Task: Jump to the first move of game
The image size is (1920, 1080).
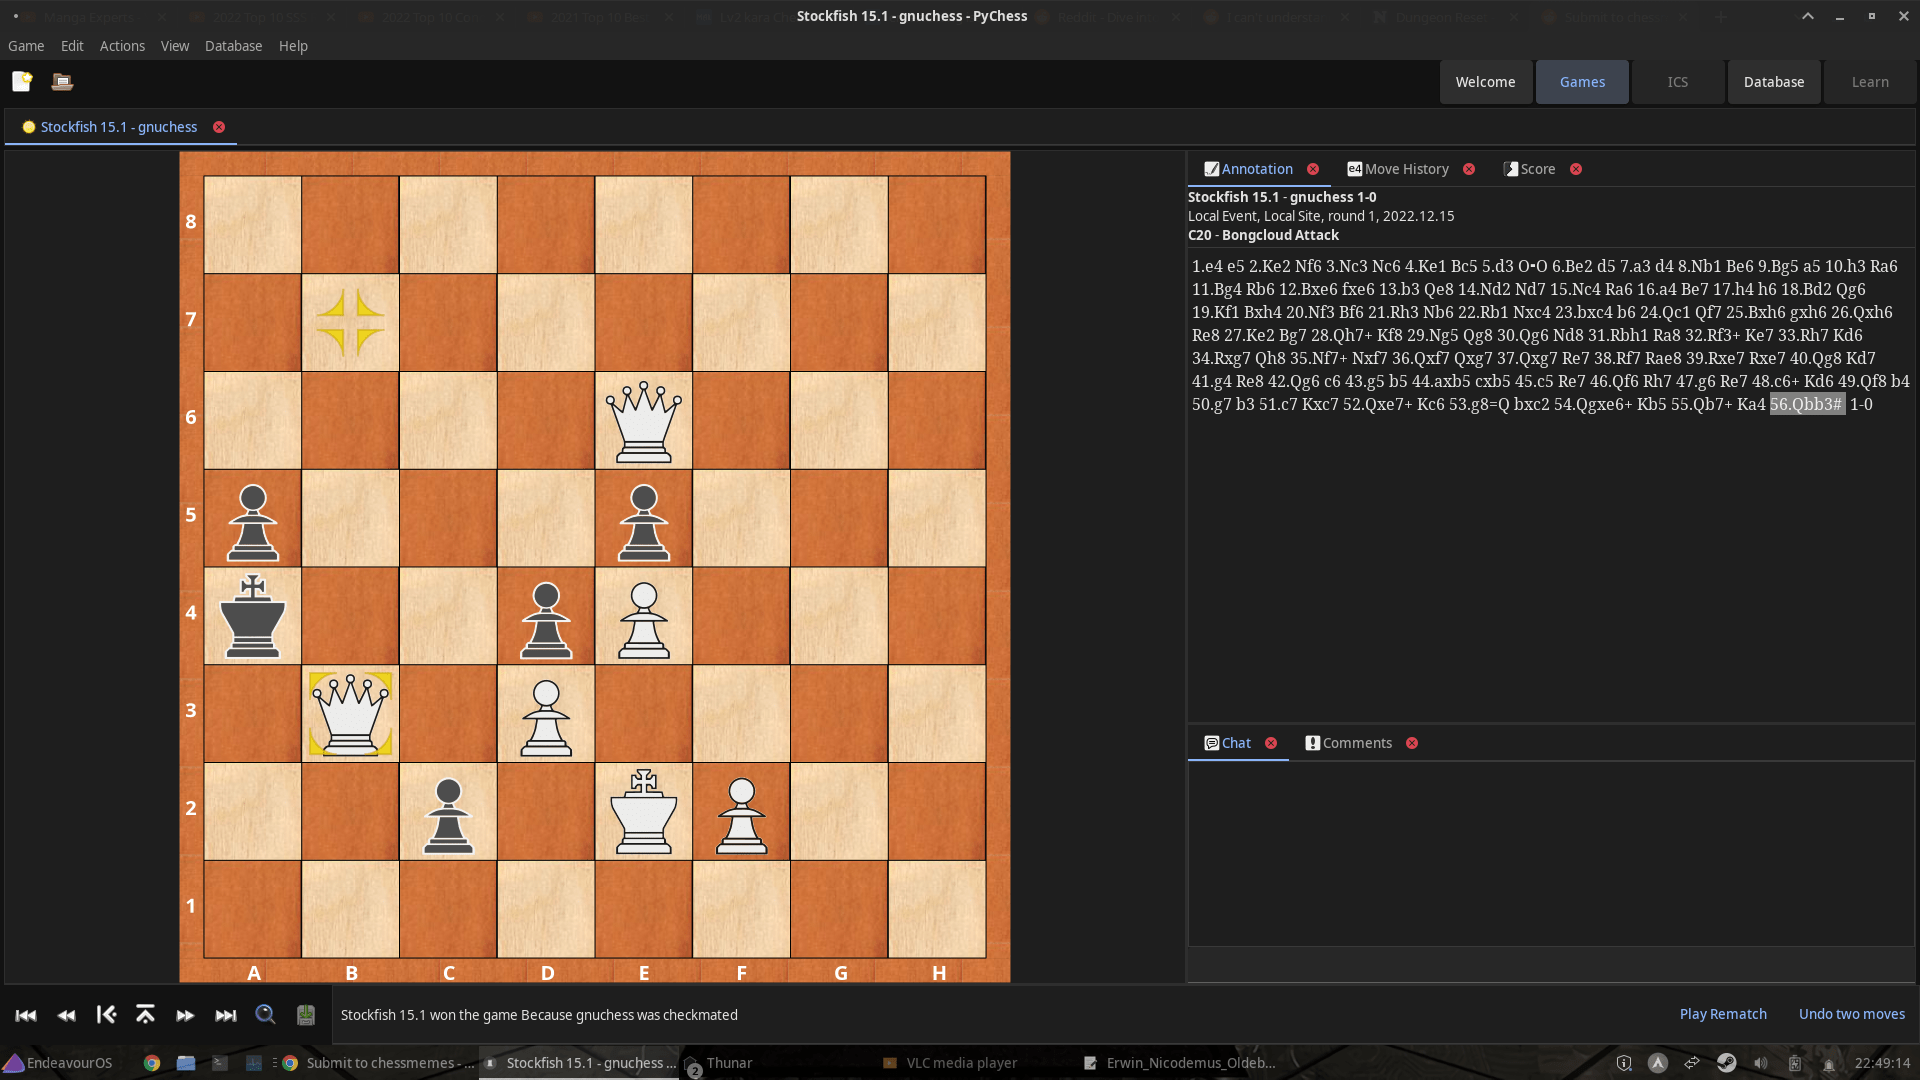Action: tap(25, 1014)
